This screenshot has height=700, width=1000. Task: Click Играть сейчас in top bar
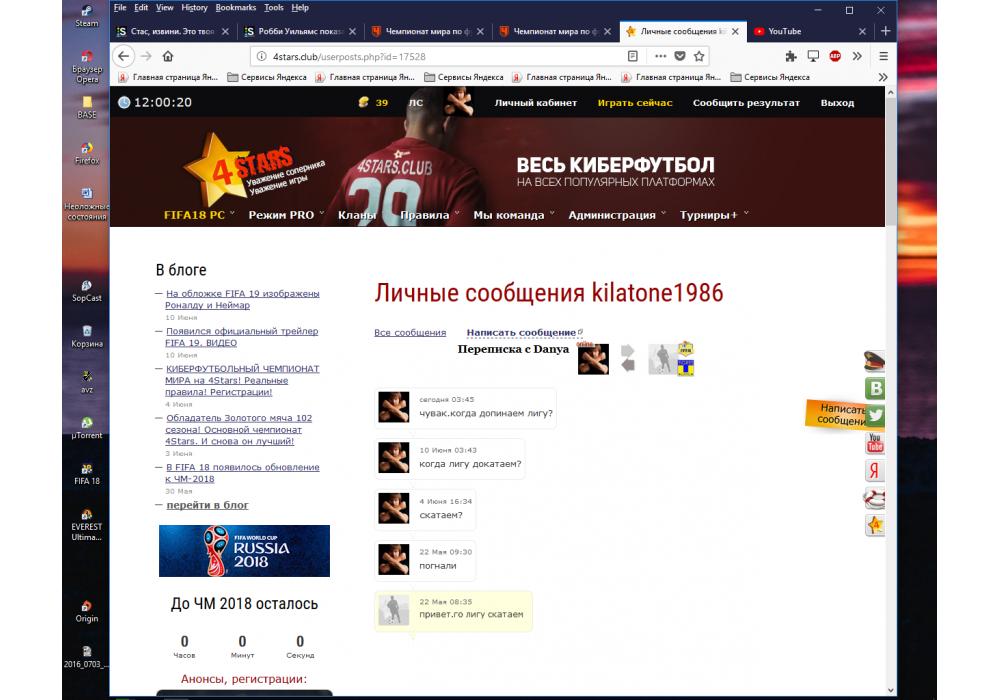[635, 103]
